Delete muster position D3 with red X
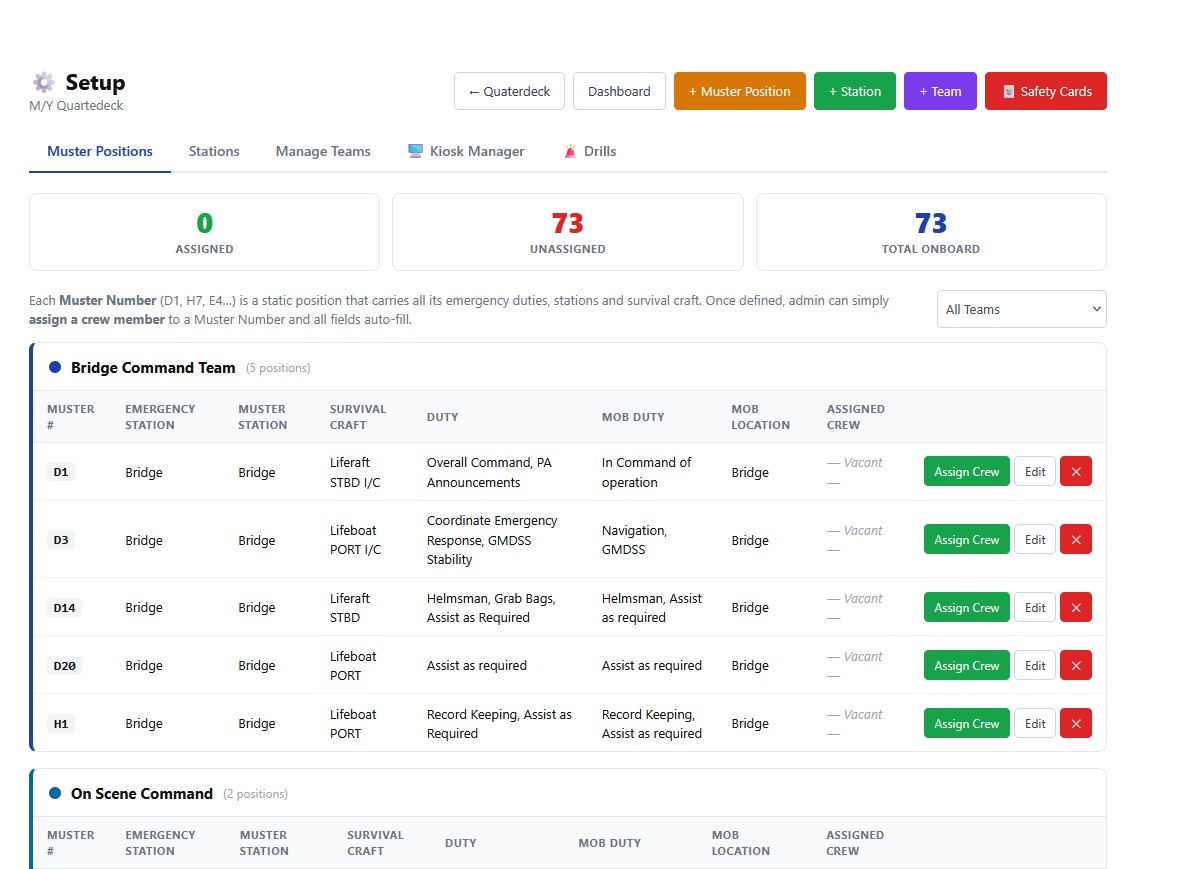Viewport: 1178px width, 869px height. point(1075,539)
